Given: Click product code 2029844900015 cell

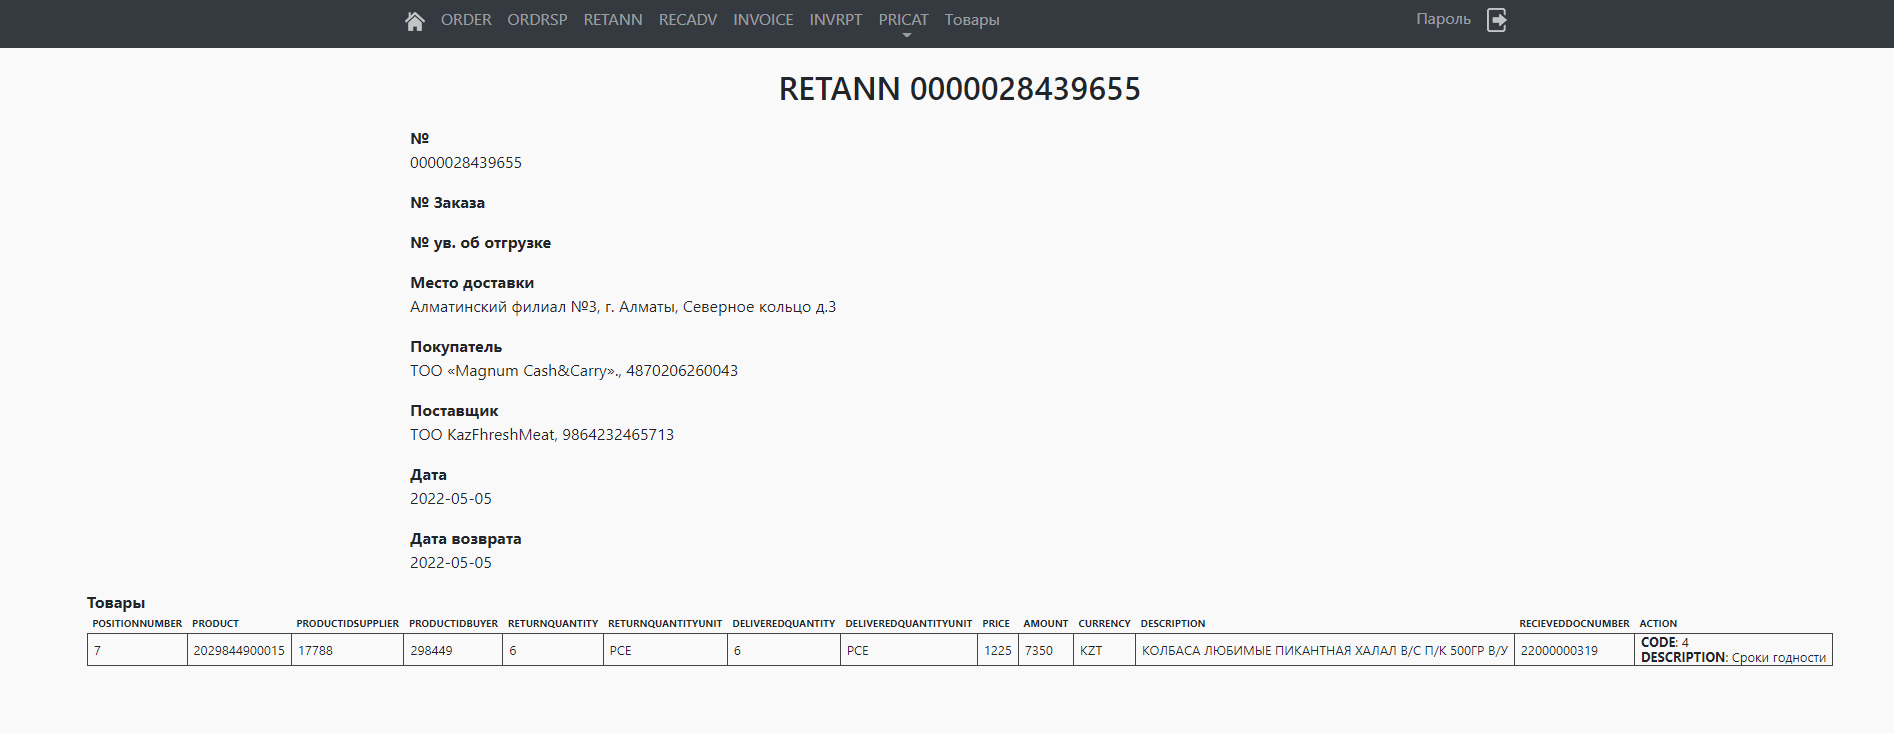Looking at the screenshot, I should click(x=239, y=650).
